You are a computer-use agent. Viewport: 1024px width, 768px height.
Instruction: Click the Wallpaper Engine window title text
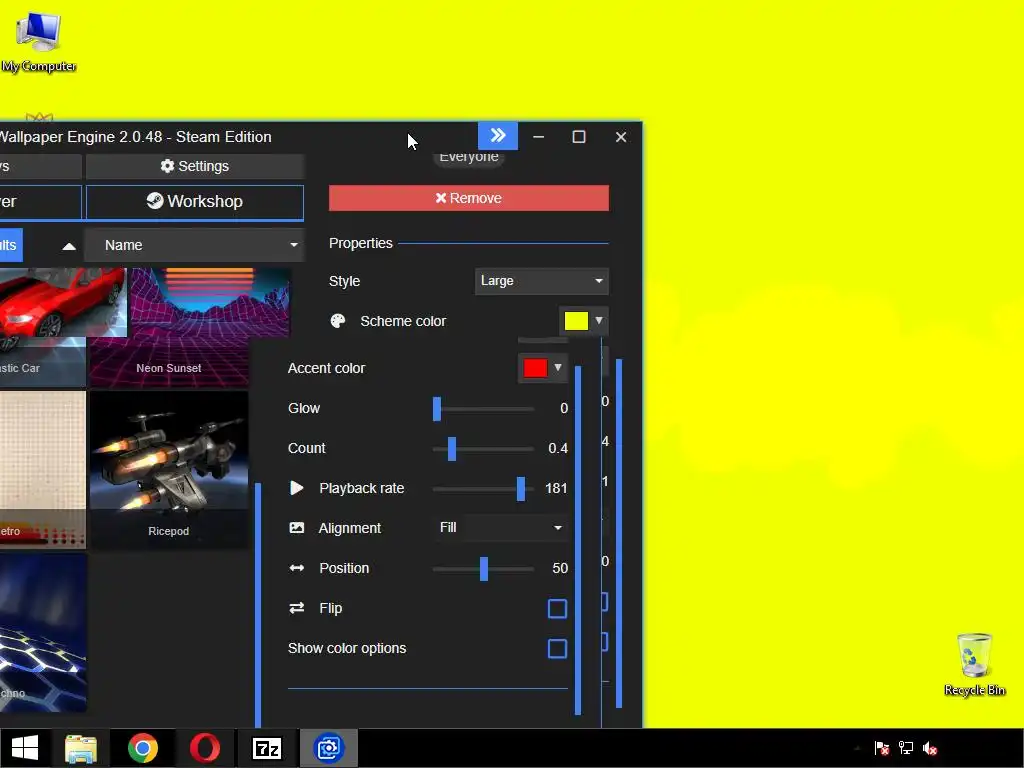click(135, 136)
